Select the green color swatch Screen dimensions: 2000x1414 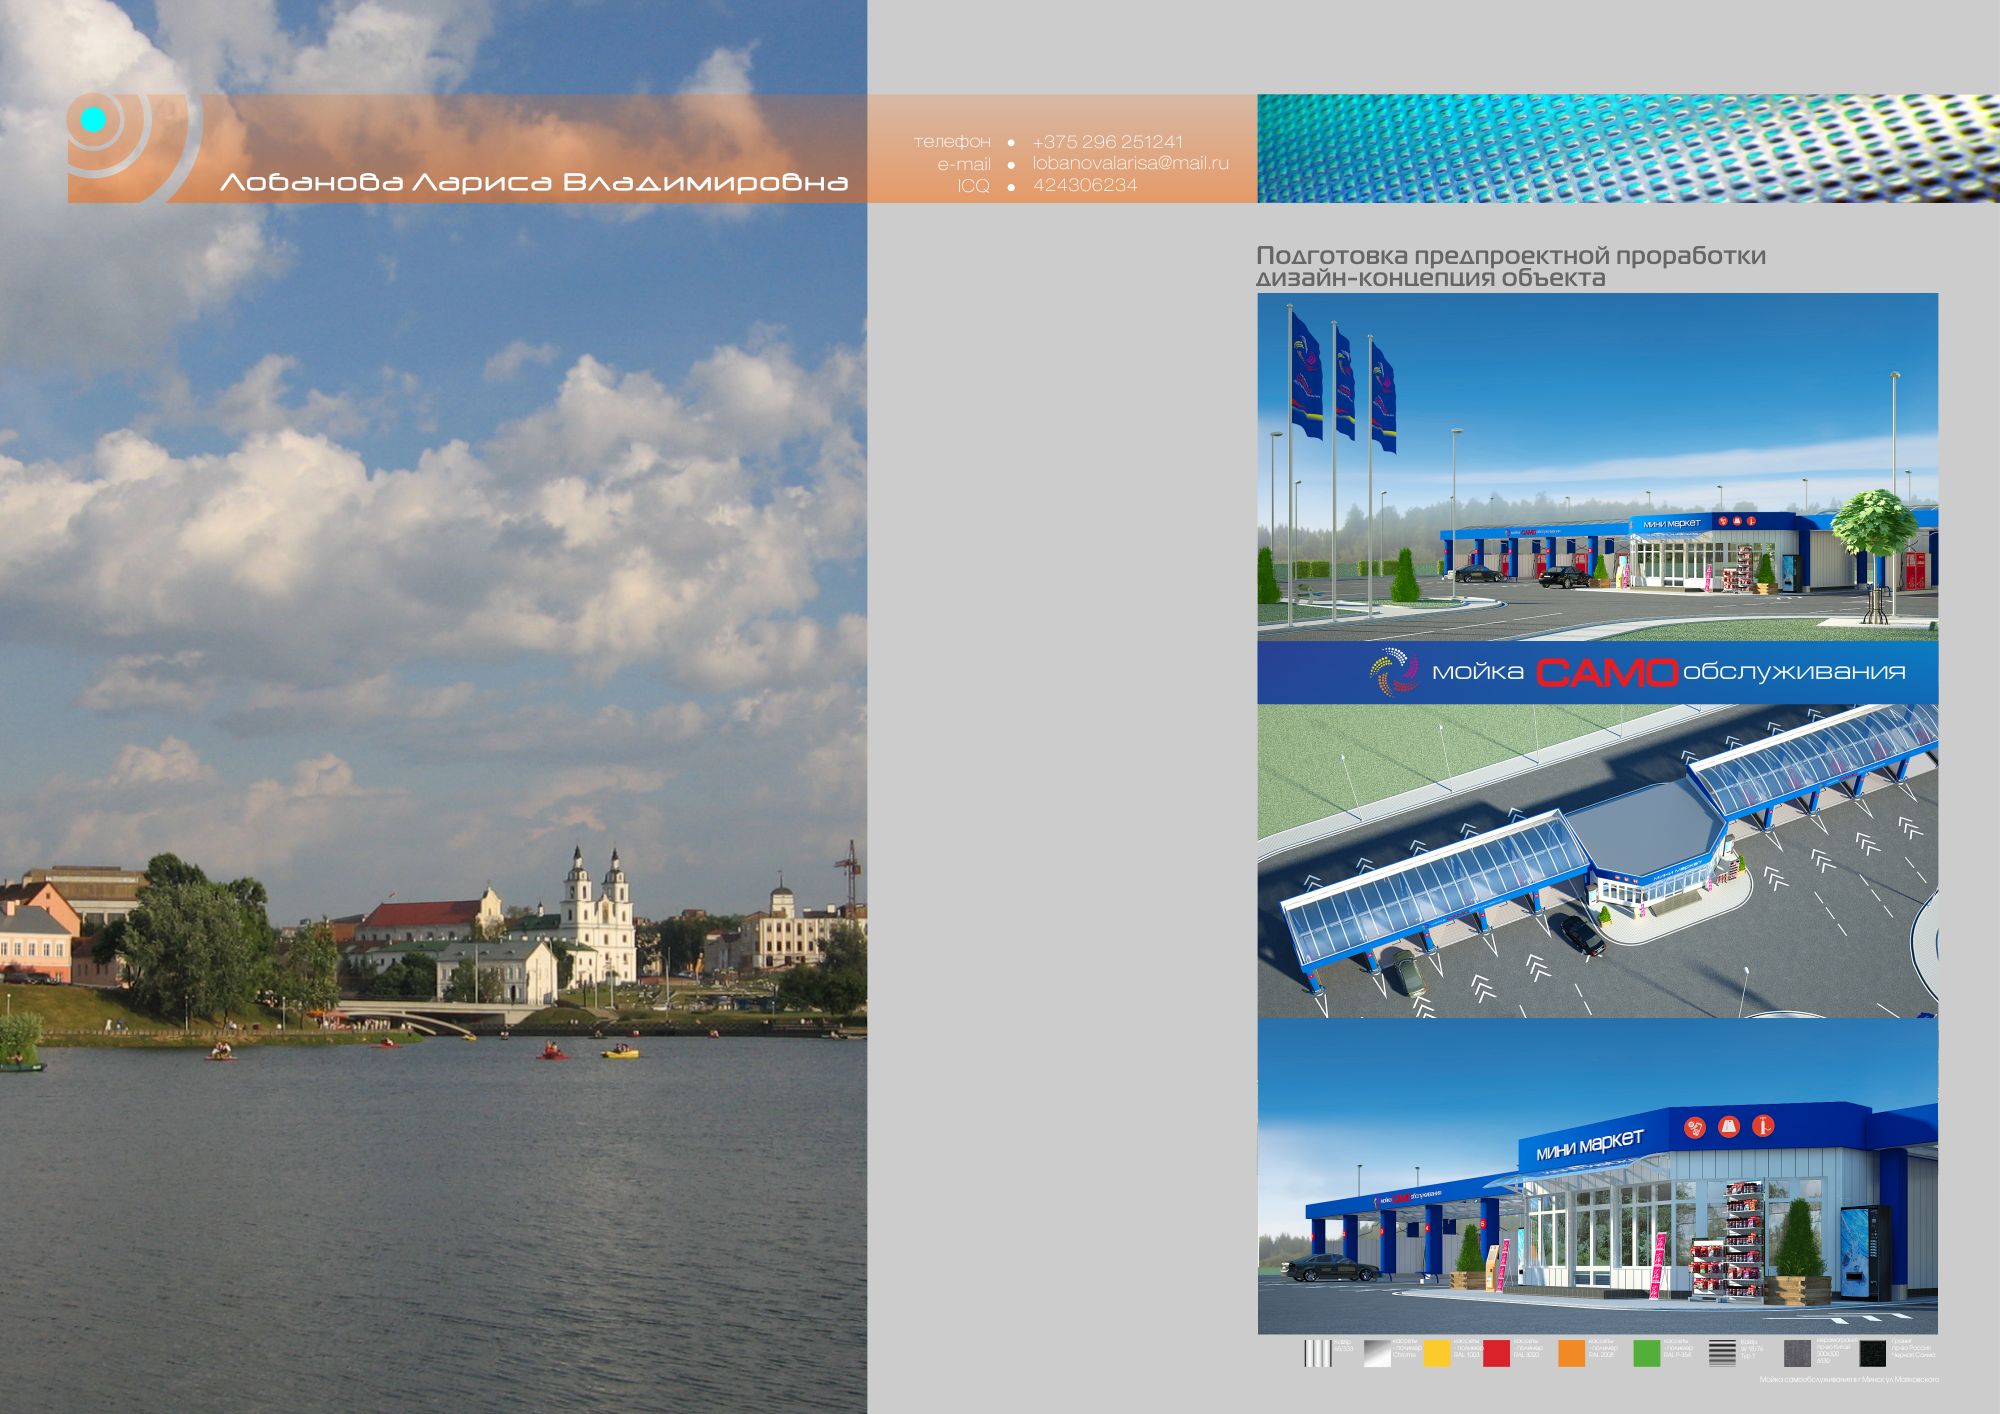point(1646,1353)
